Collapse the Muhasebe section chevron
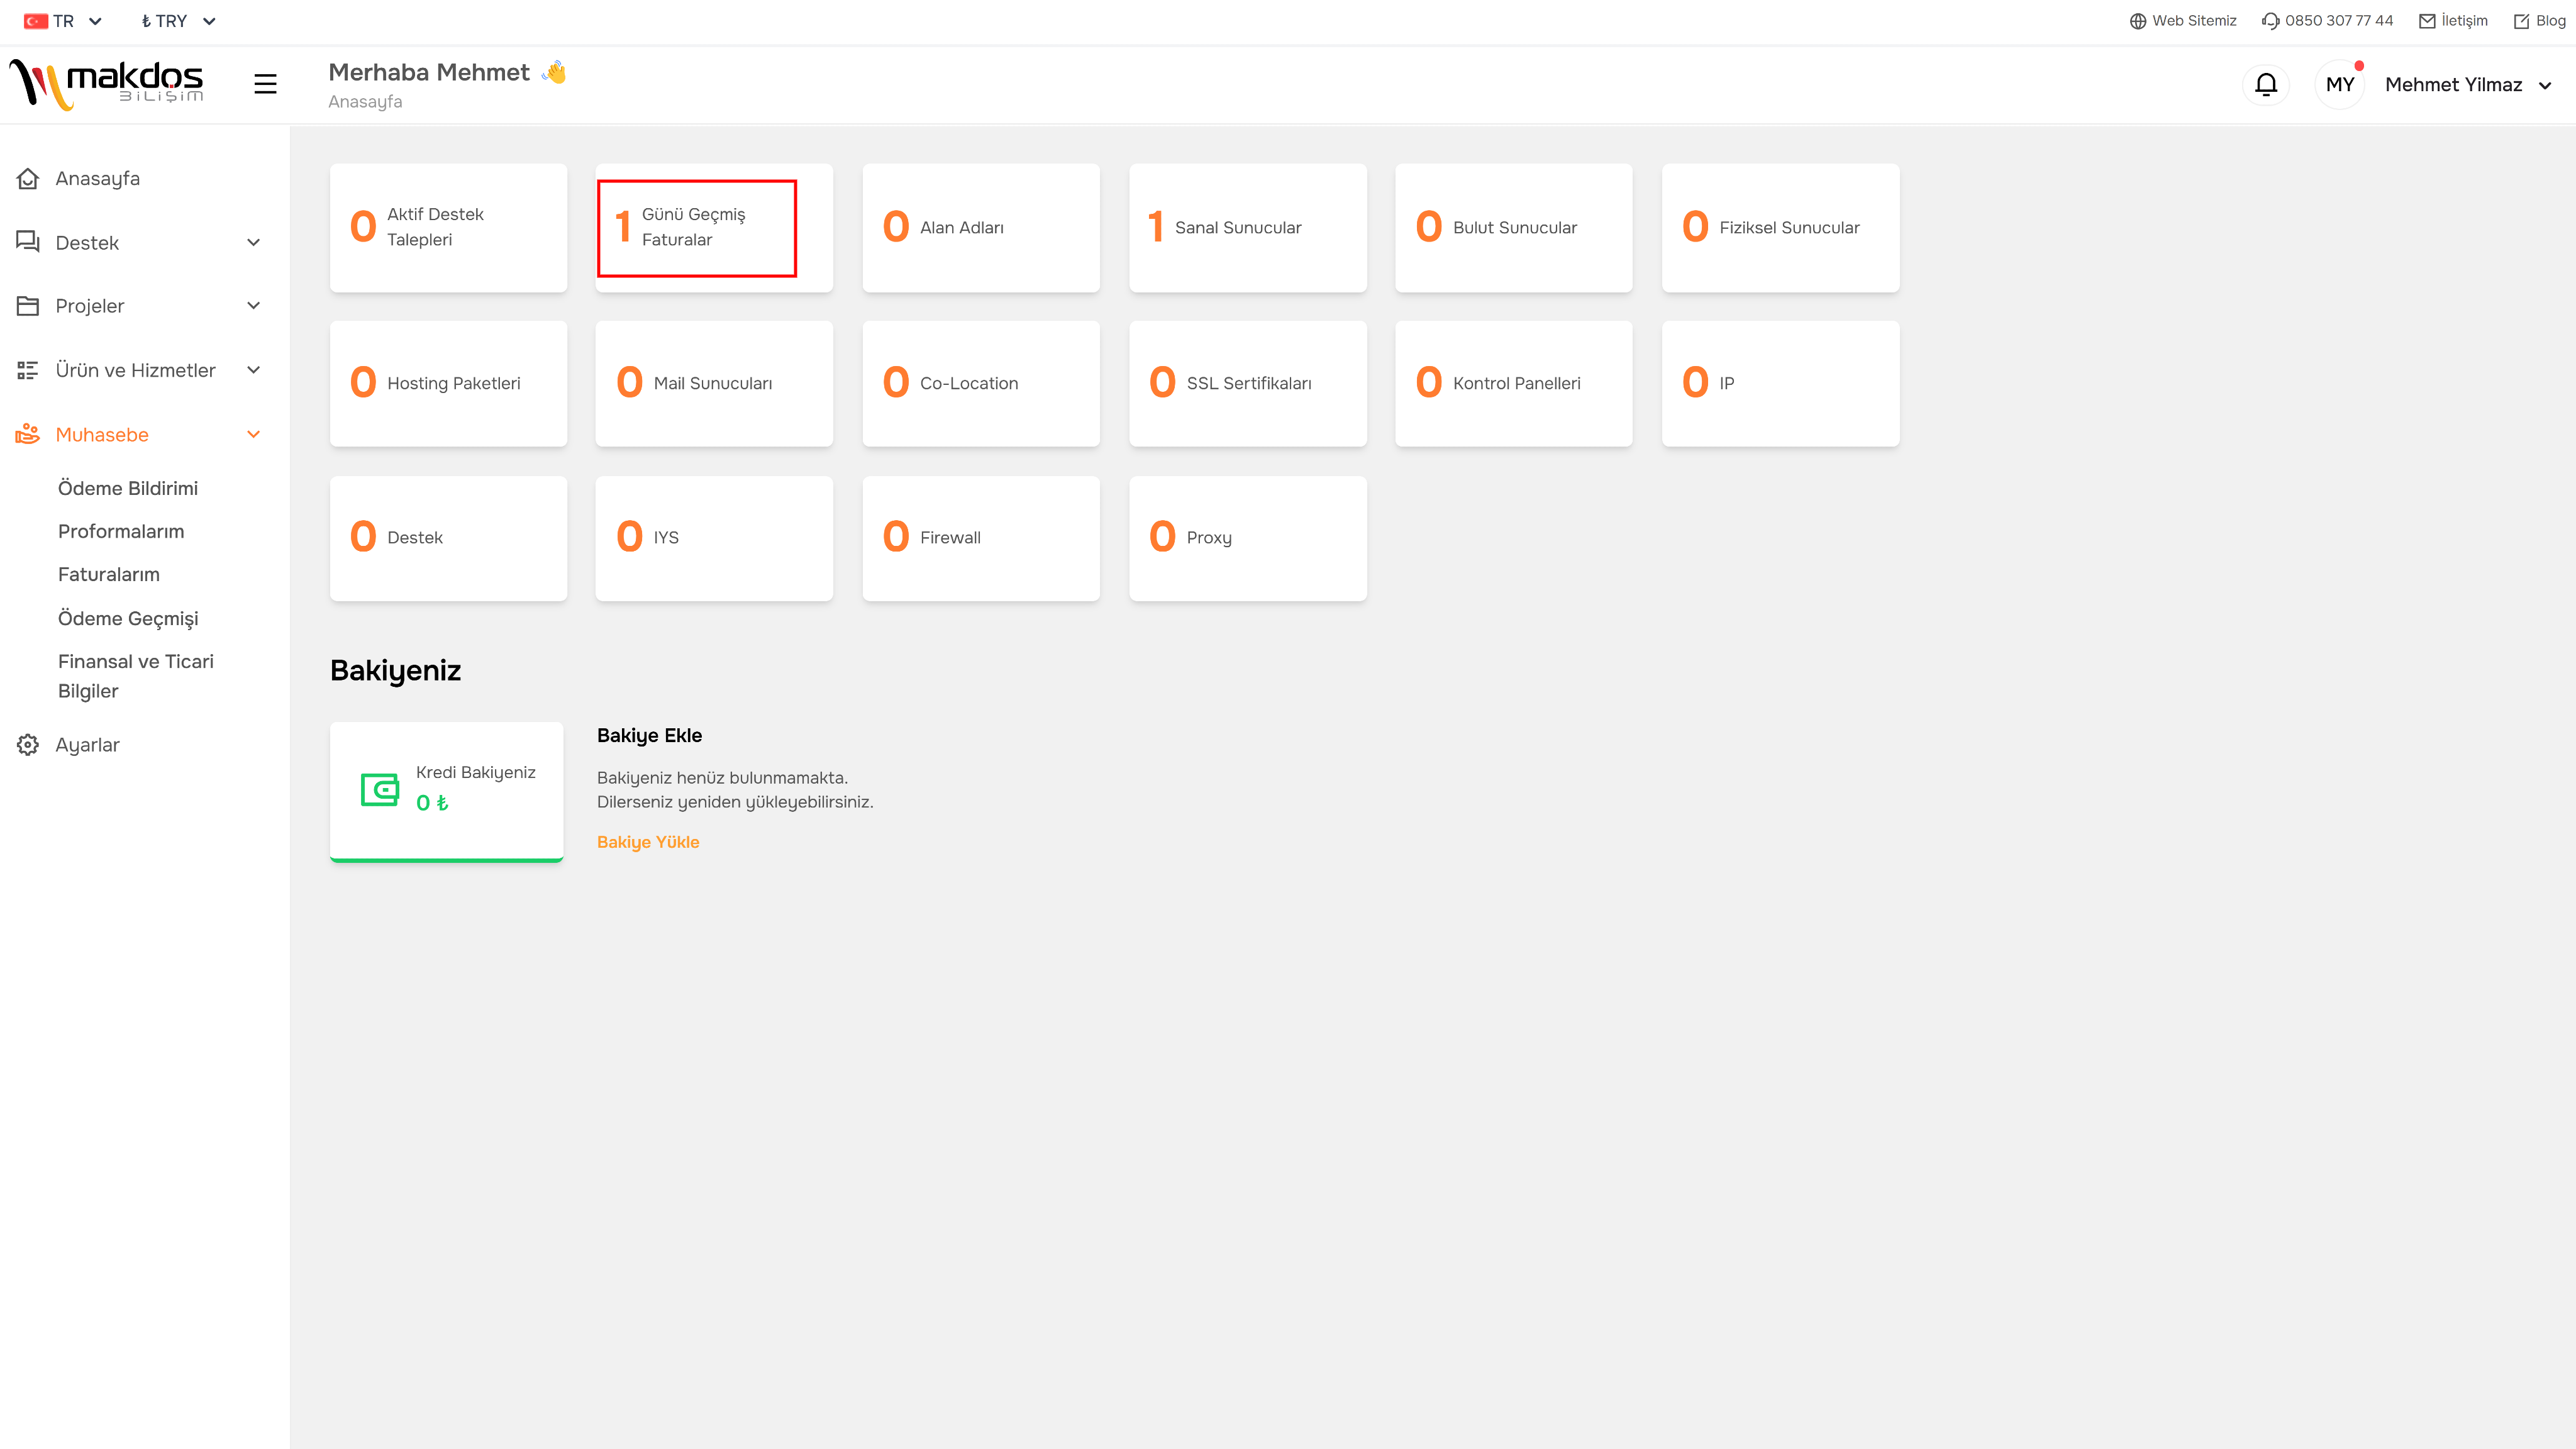 (253, 434)
